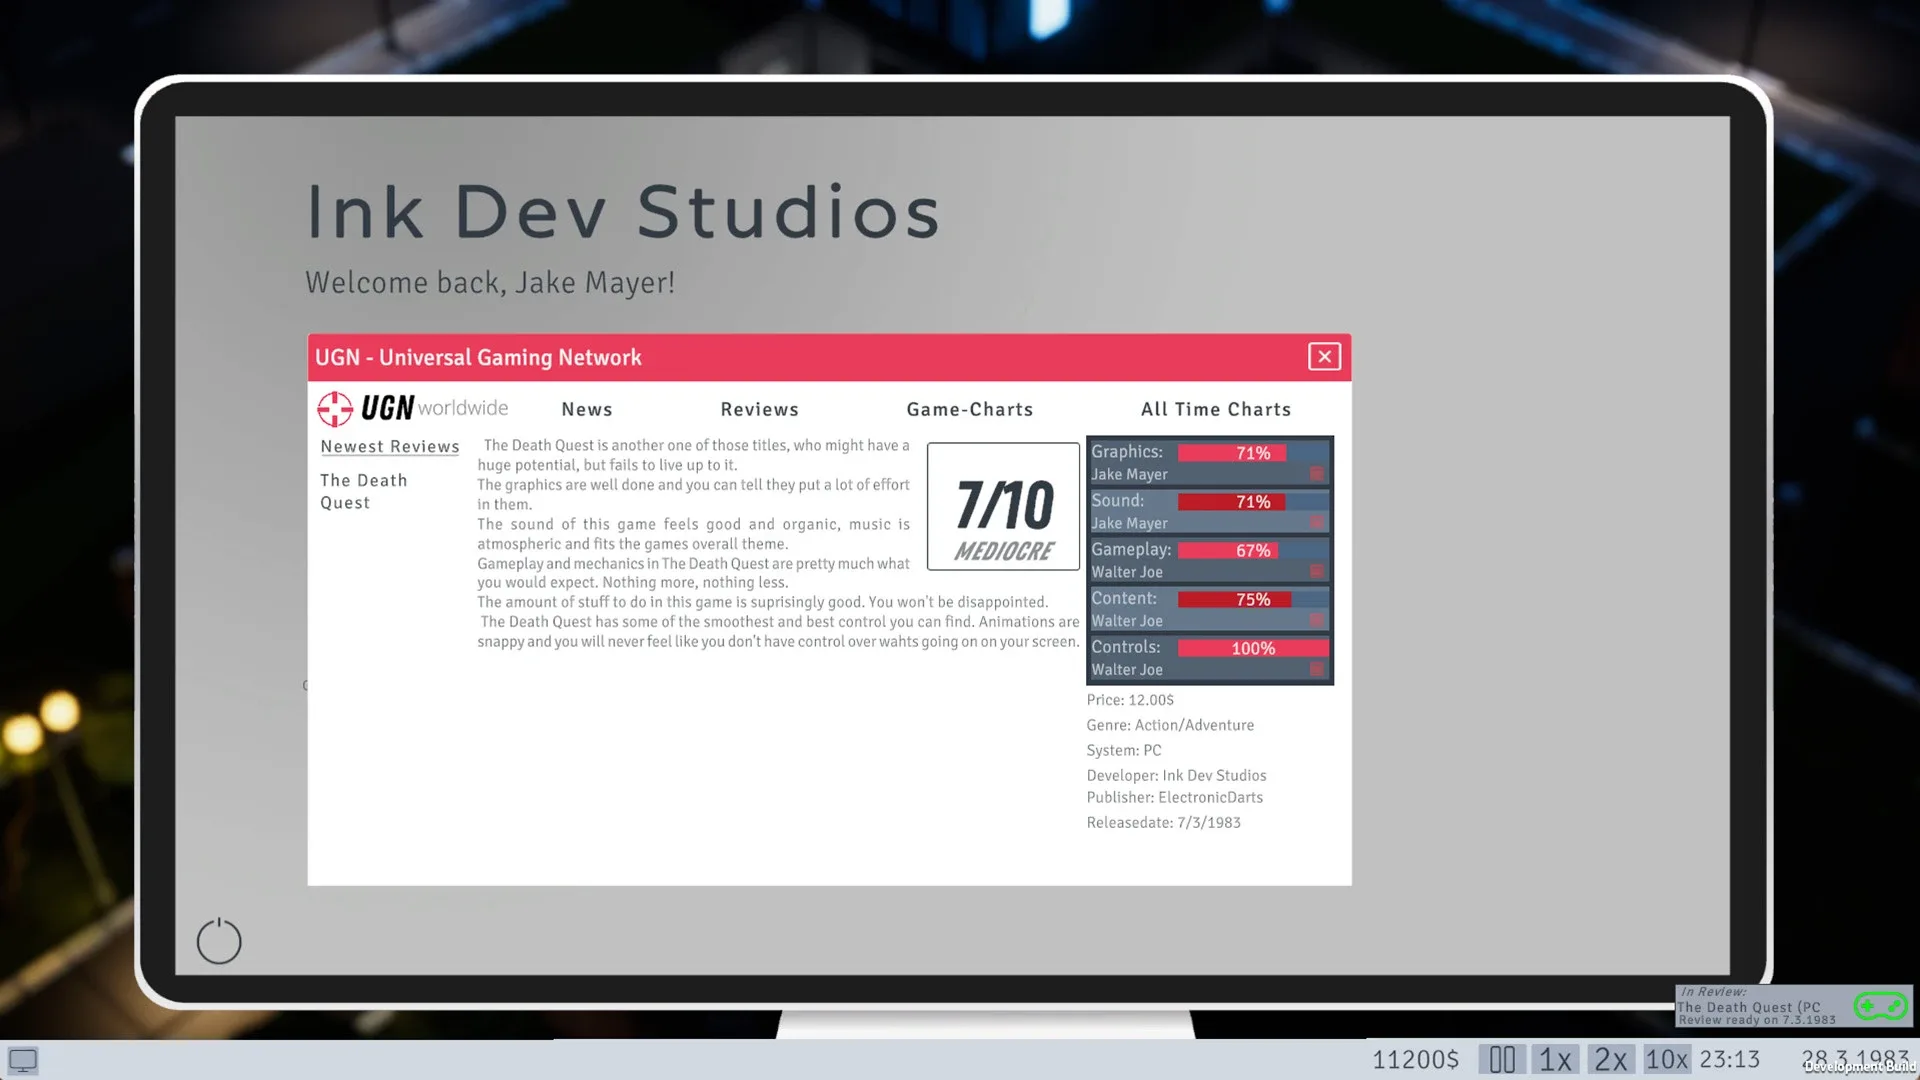Click the green gamepad icon
The width and height of the screenshot is (1920, 1080).
pos(1880,1005)
